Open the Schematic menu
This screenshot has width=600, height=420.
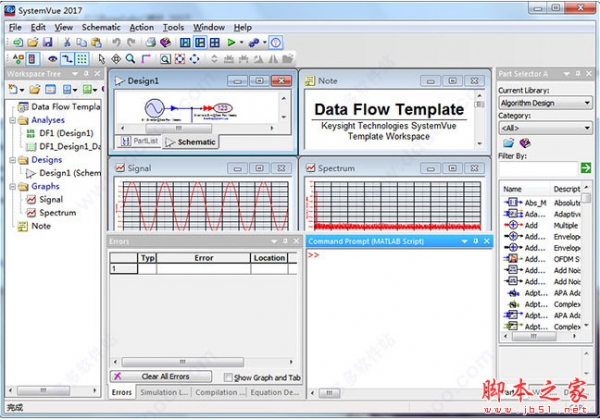(101, 27)
